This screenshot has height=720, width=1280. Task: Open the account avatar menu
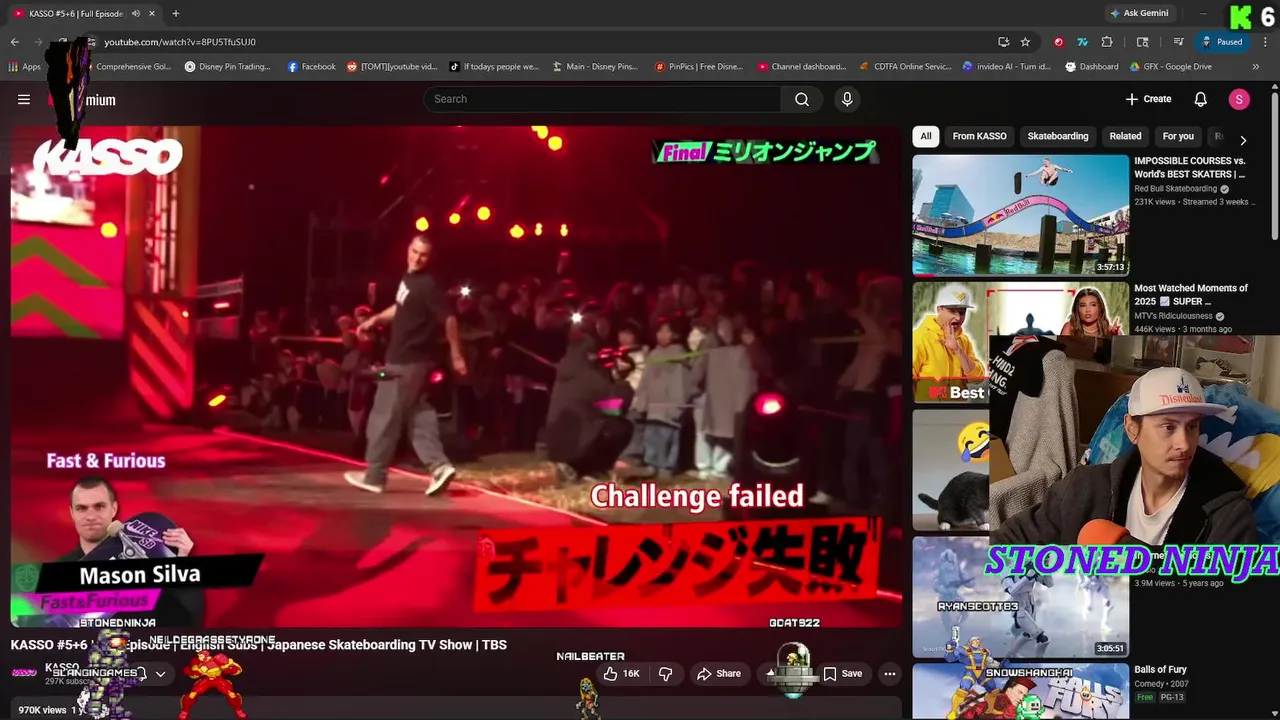pos(1239,99)
